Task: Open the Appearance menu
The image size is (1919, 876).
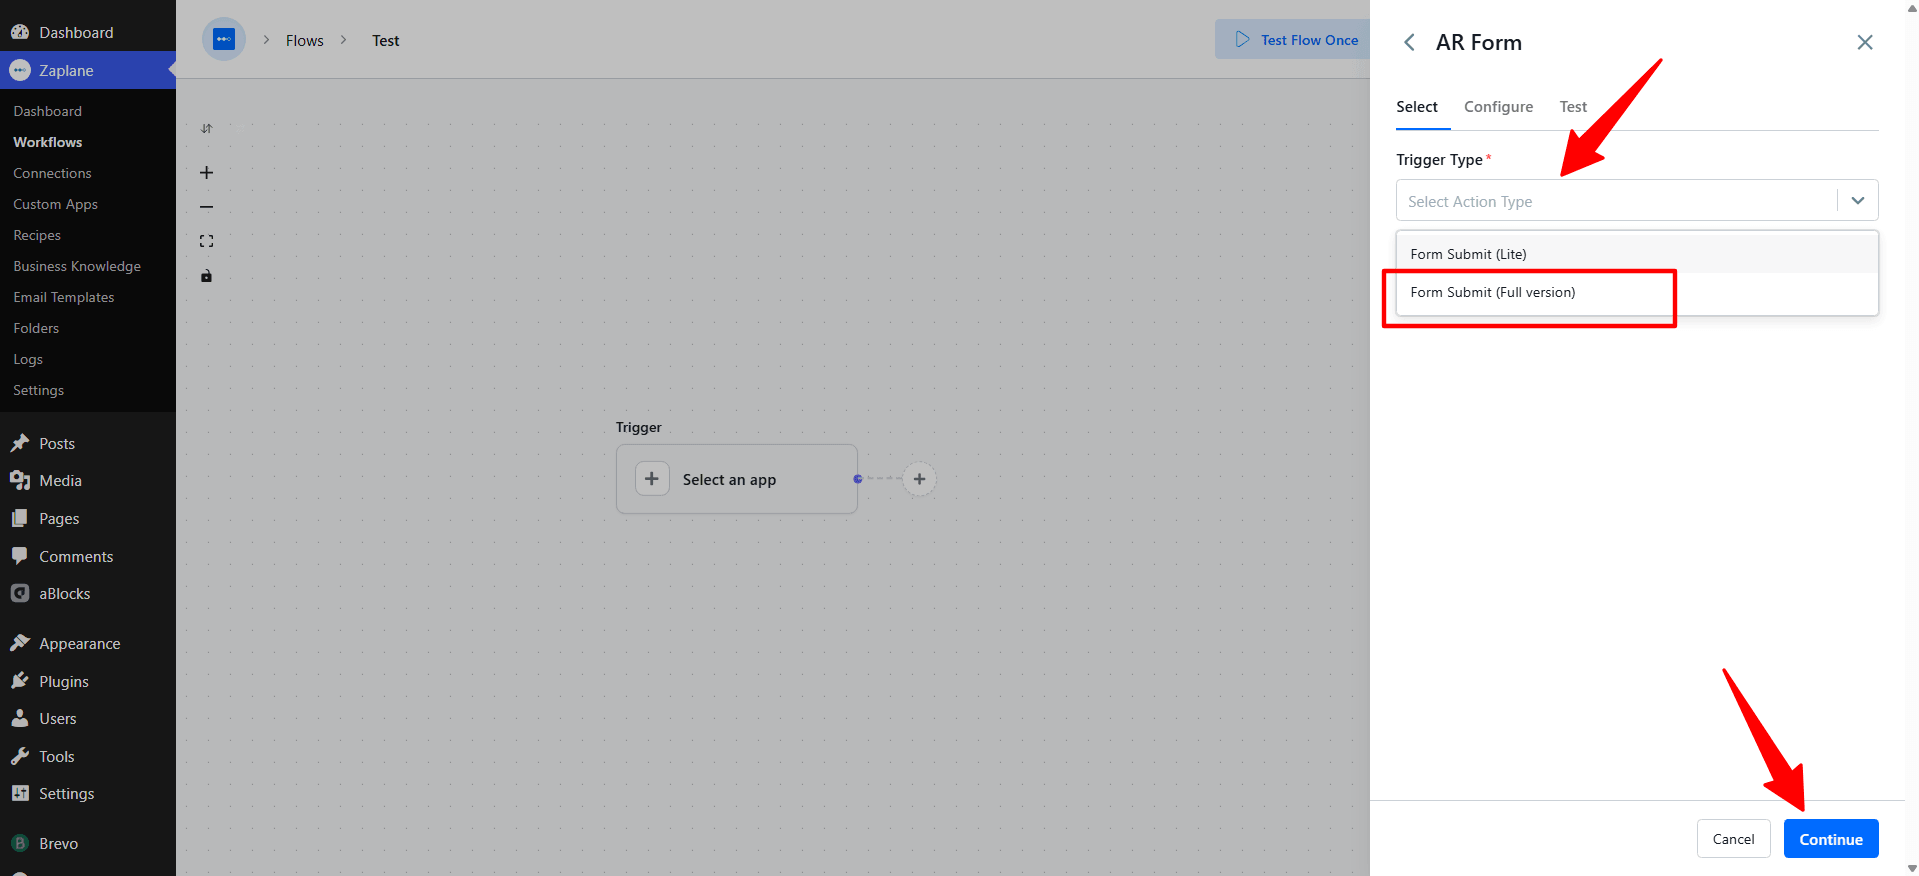Action: pos(88,643)
